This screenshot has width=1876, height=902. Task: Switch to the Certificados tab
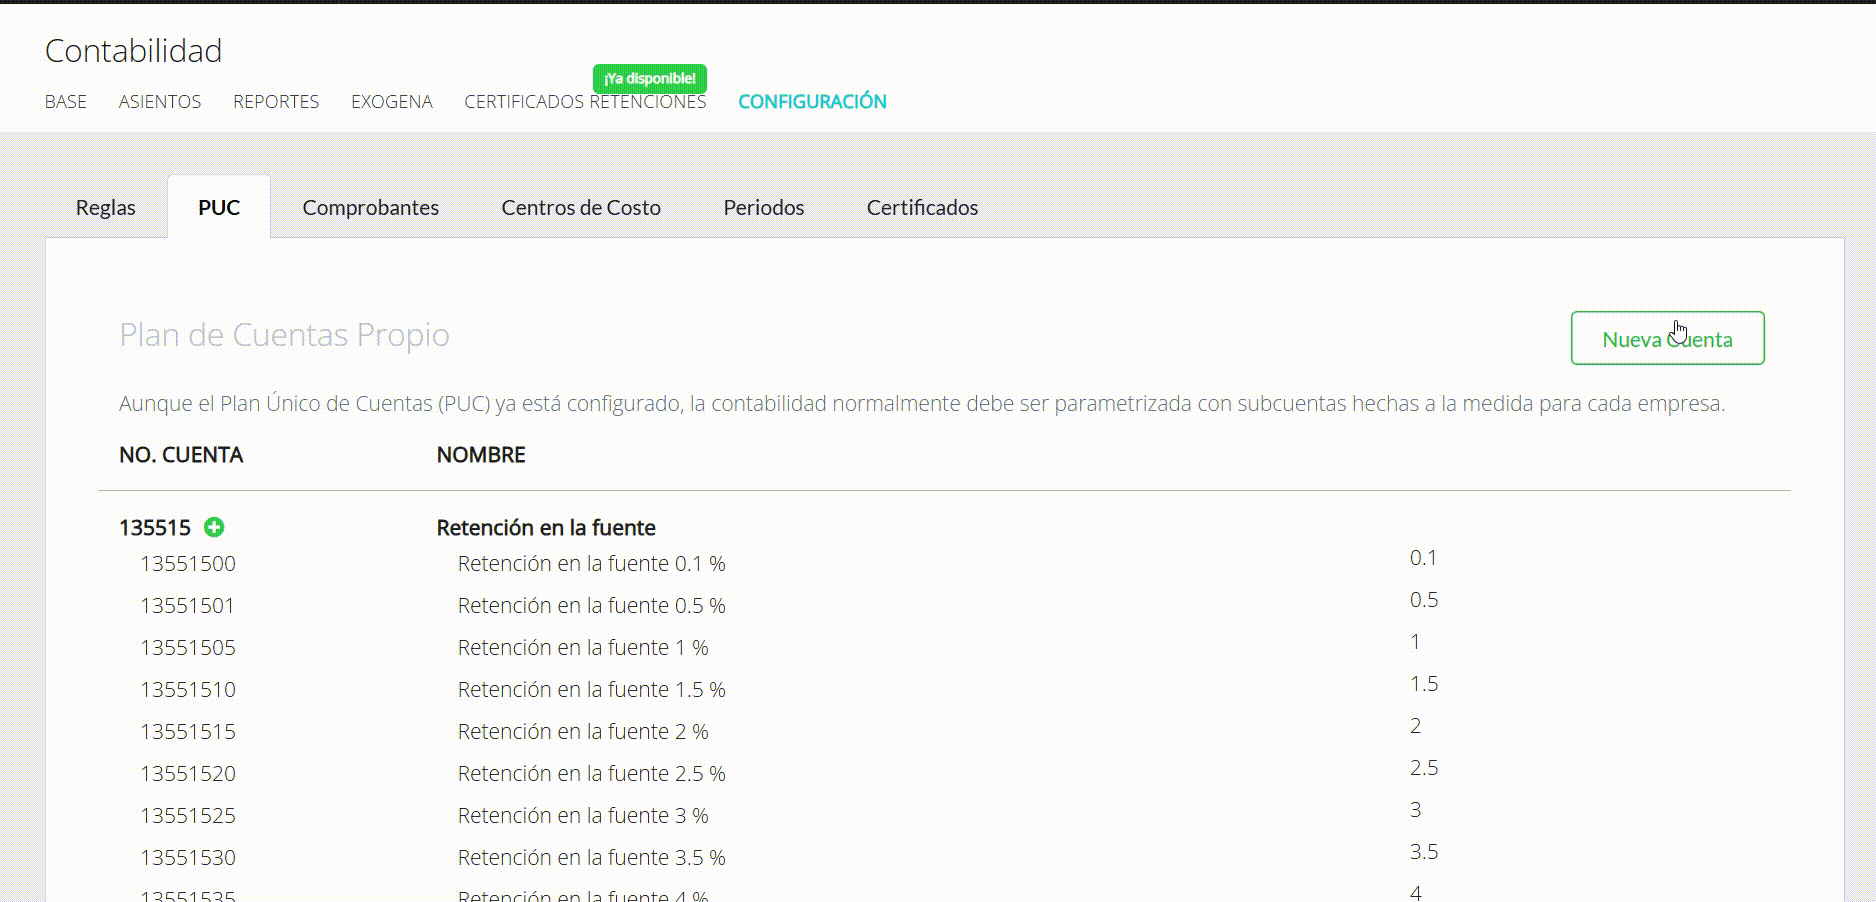point(922,207)
